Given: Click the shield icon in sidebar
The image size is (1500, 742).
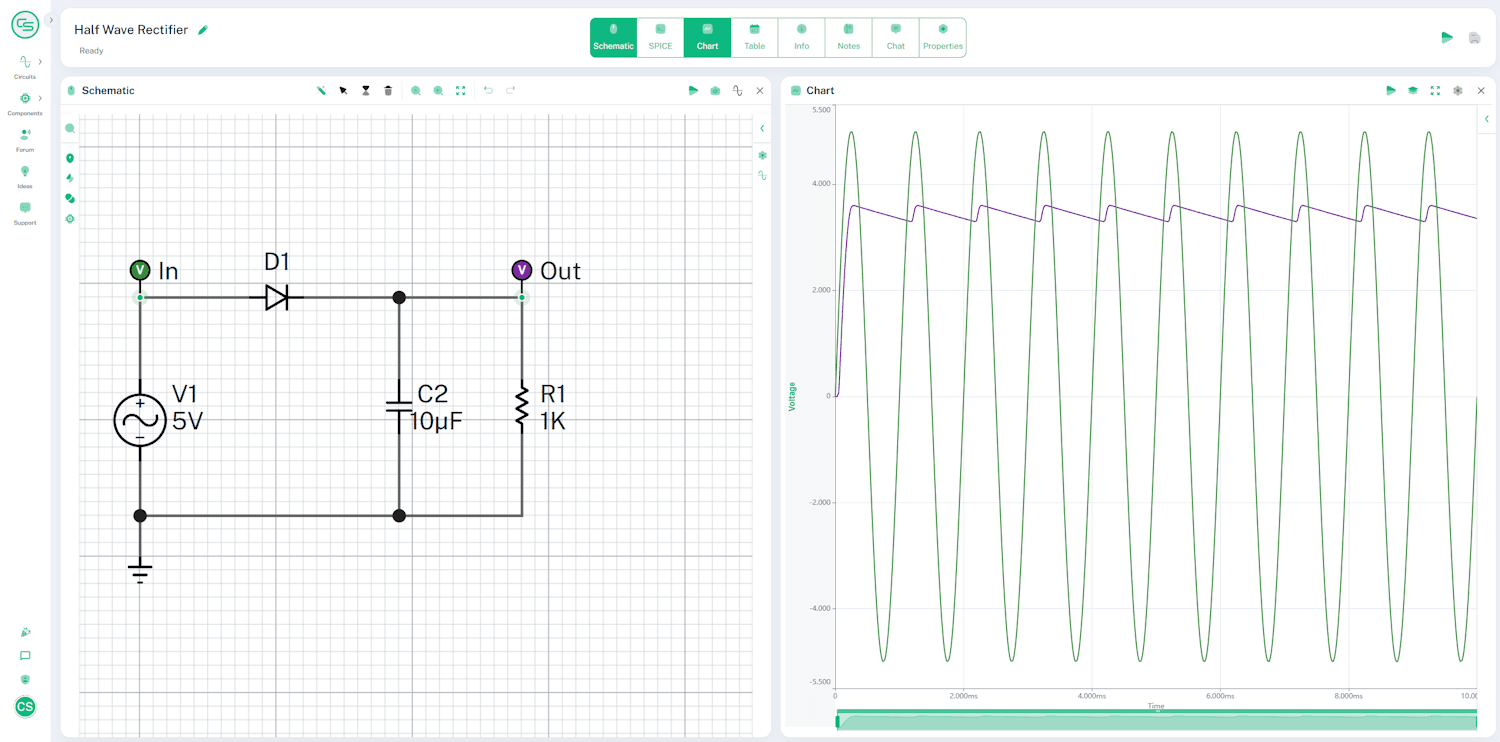Looking at the screenshot, I should pos(25,680).
